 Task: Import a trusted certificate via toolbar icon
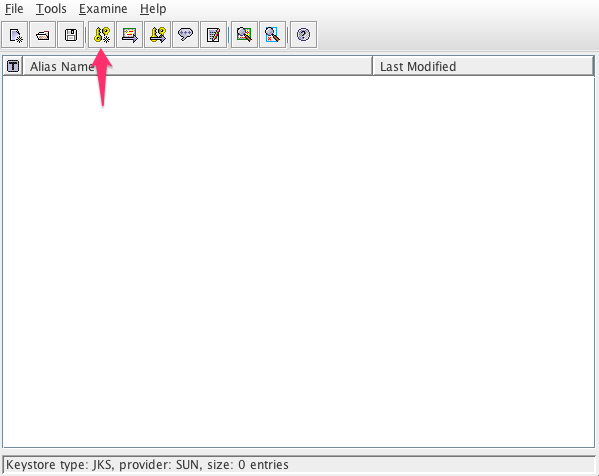coord(130,35)
